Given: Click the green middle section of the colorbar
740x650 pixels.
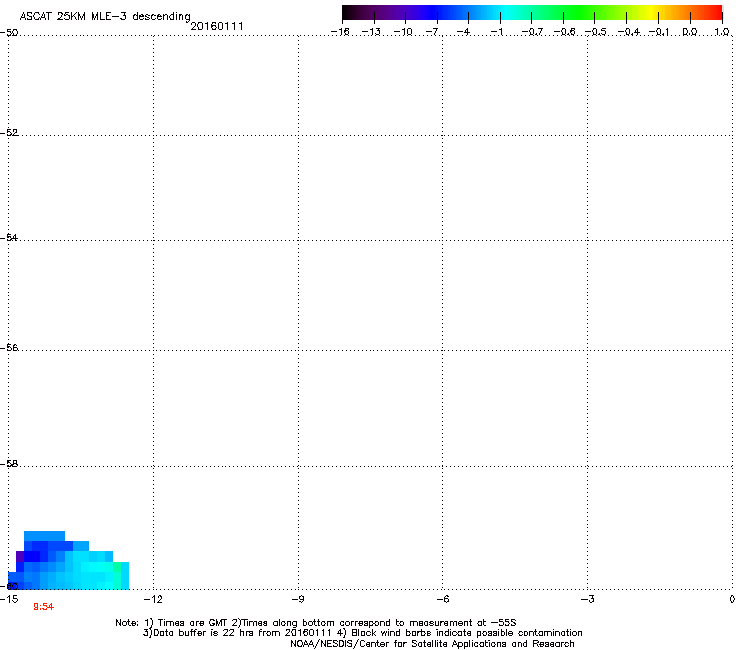Looking at the screenshot, I should pyautogui.click(x=580, y=13).
